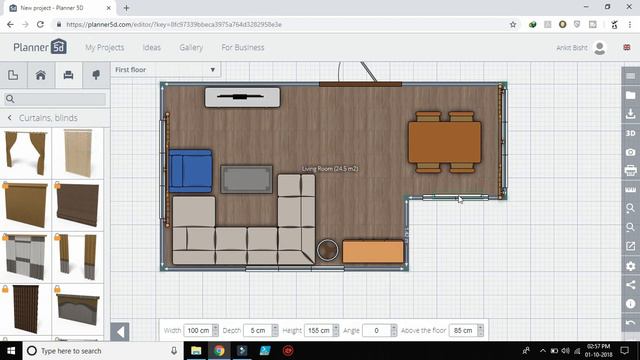The width and height of the screenshot is (640, 360).
Task: Adjust Width value using its spinner arrows
Action: click(x=215, y=330)
